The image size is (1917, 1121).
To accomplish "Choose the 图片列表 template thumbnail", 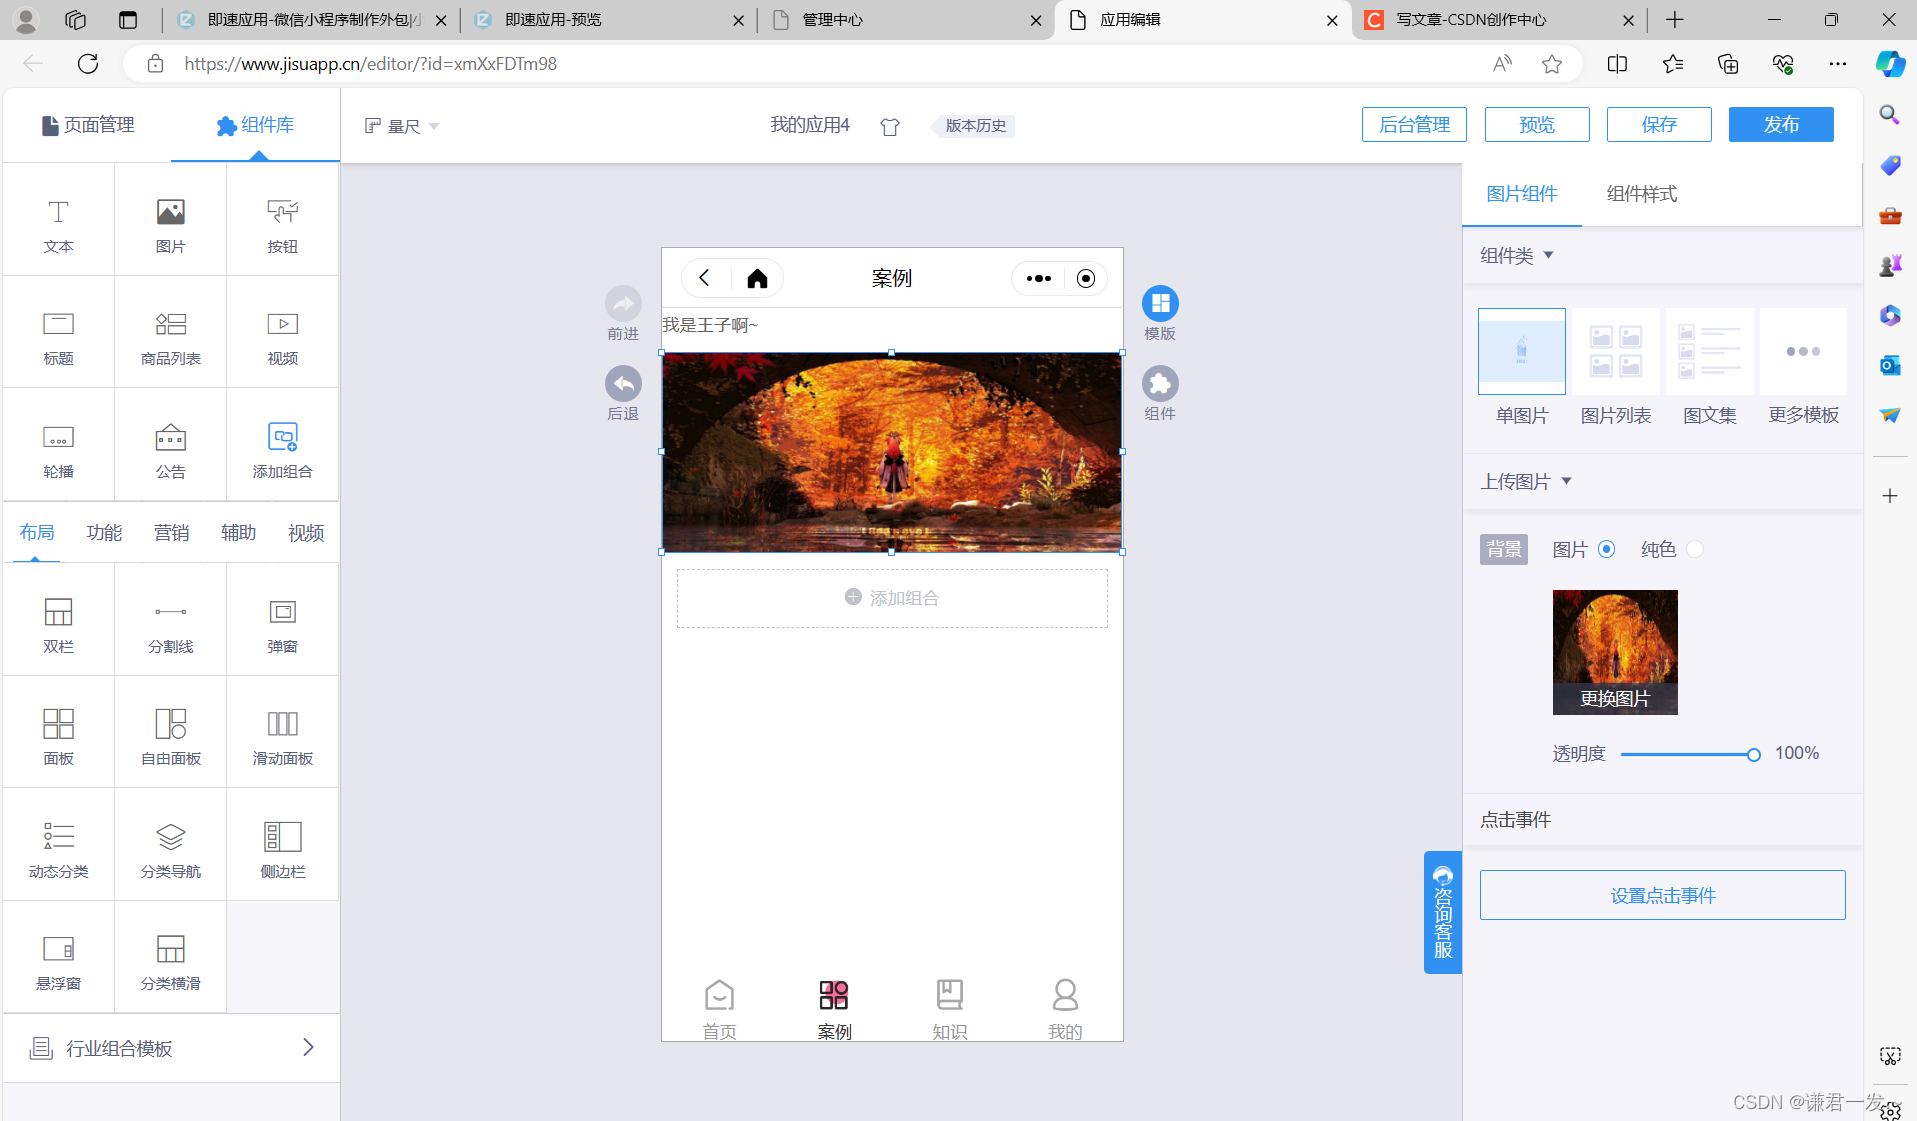I will pyautogui.click(x=1615, y=351).
